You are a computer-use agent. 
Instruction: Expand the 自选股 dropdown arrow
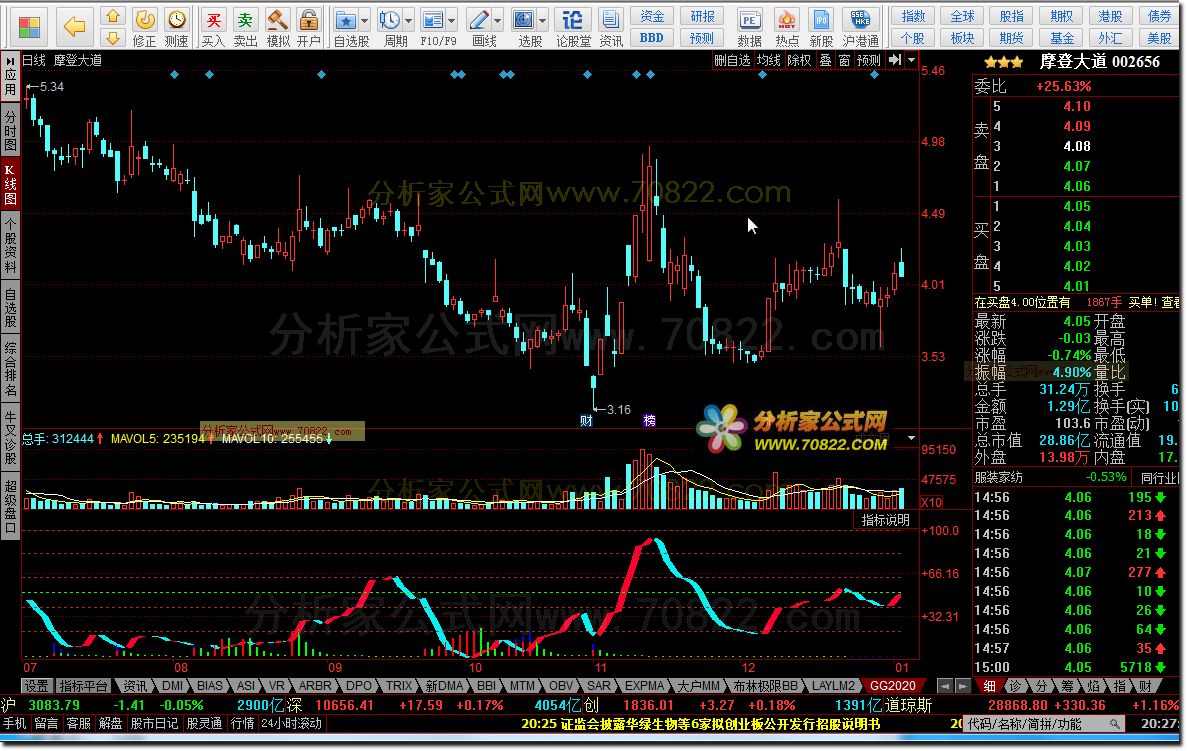(365, 20)
